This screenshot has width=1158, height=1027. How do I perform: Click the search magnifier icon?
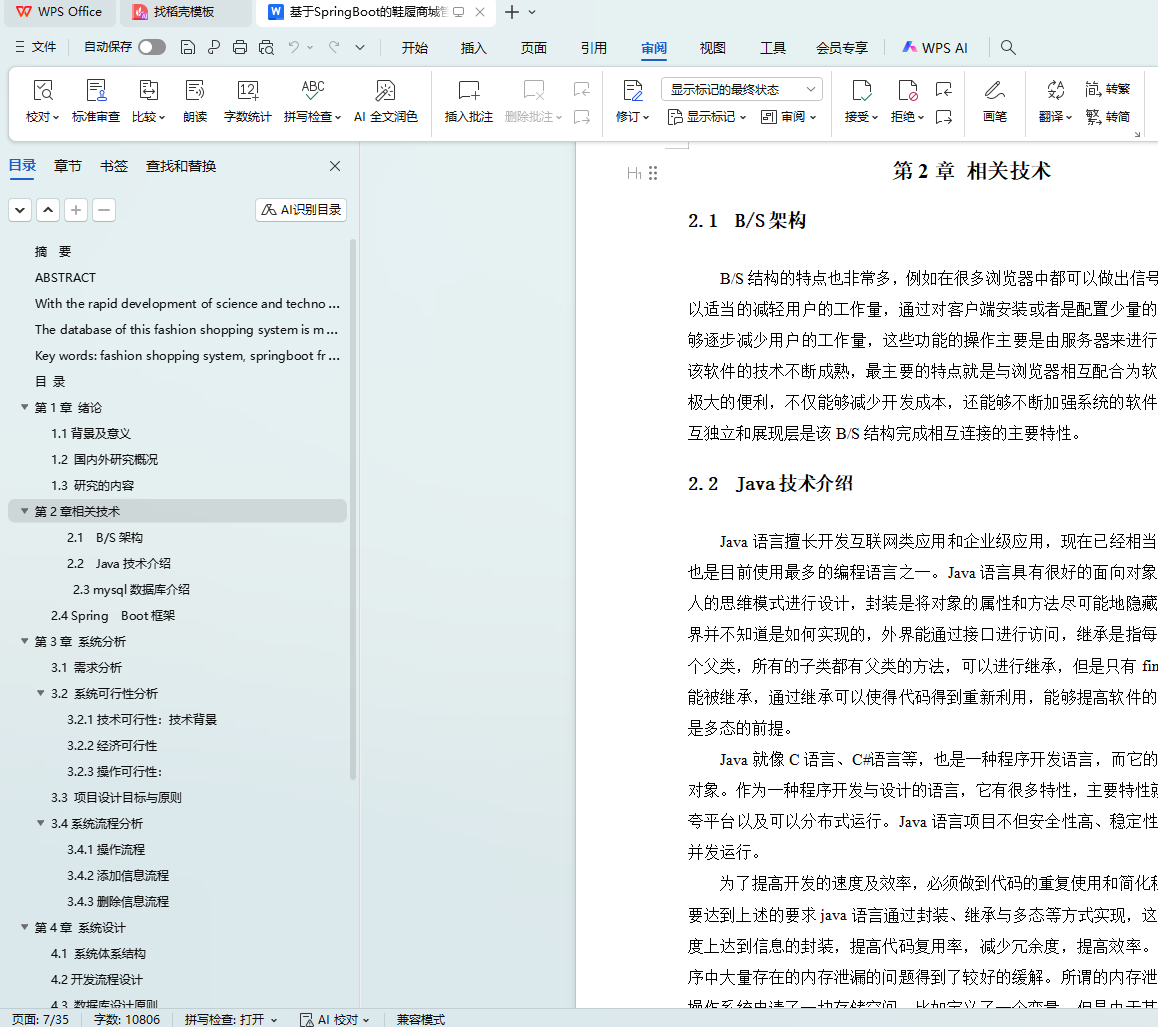[x=1008, y=47]
